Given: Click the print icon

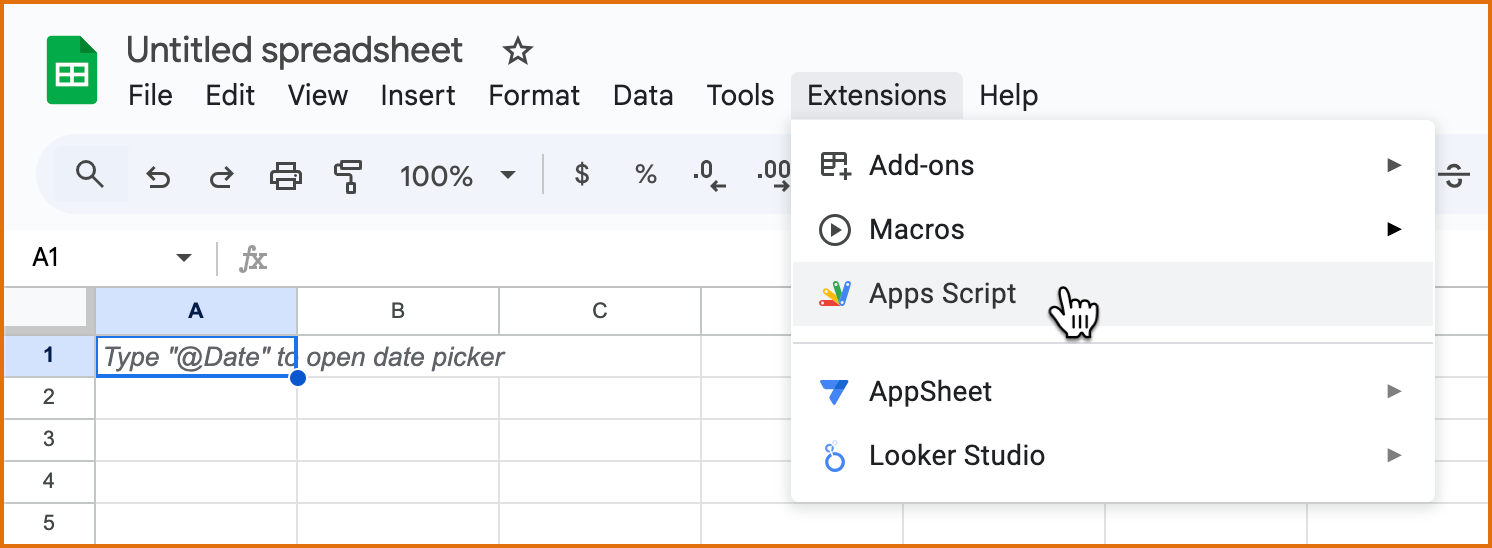Looking at the screenshot, I should point(286,177).
